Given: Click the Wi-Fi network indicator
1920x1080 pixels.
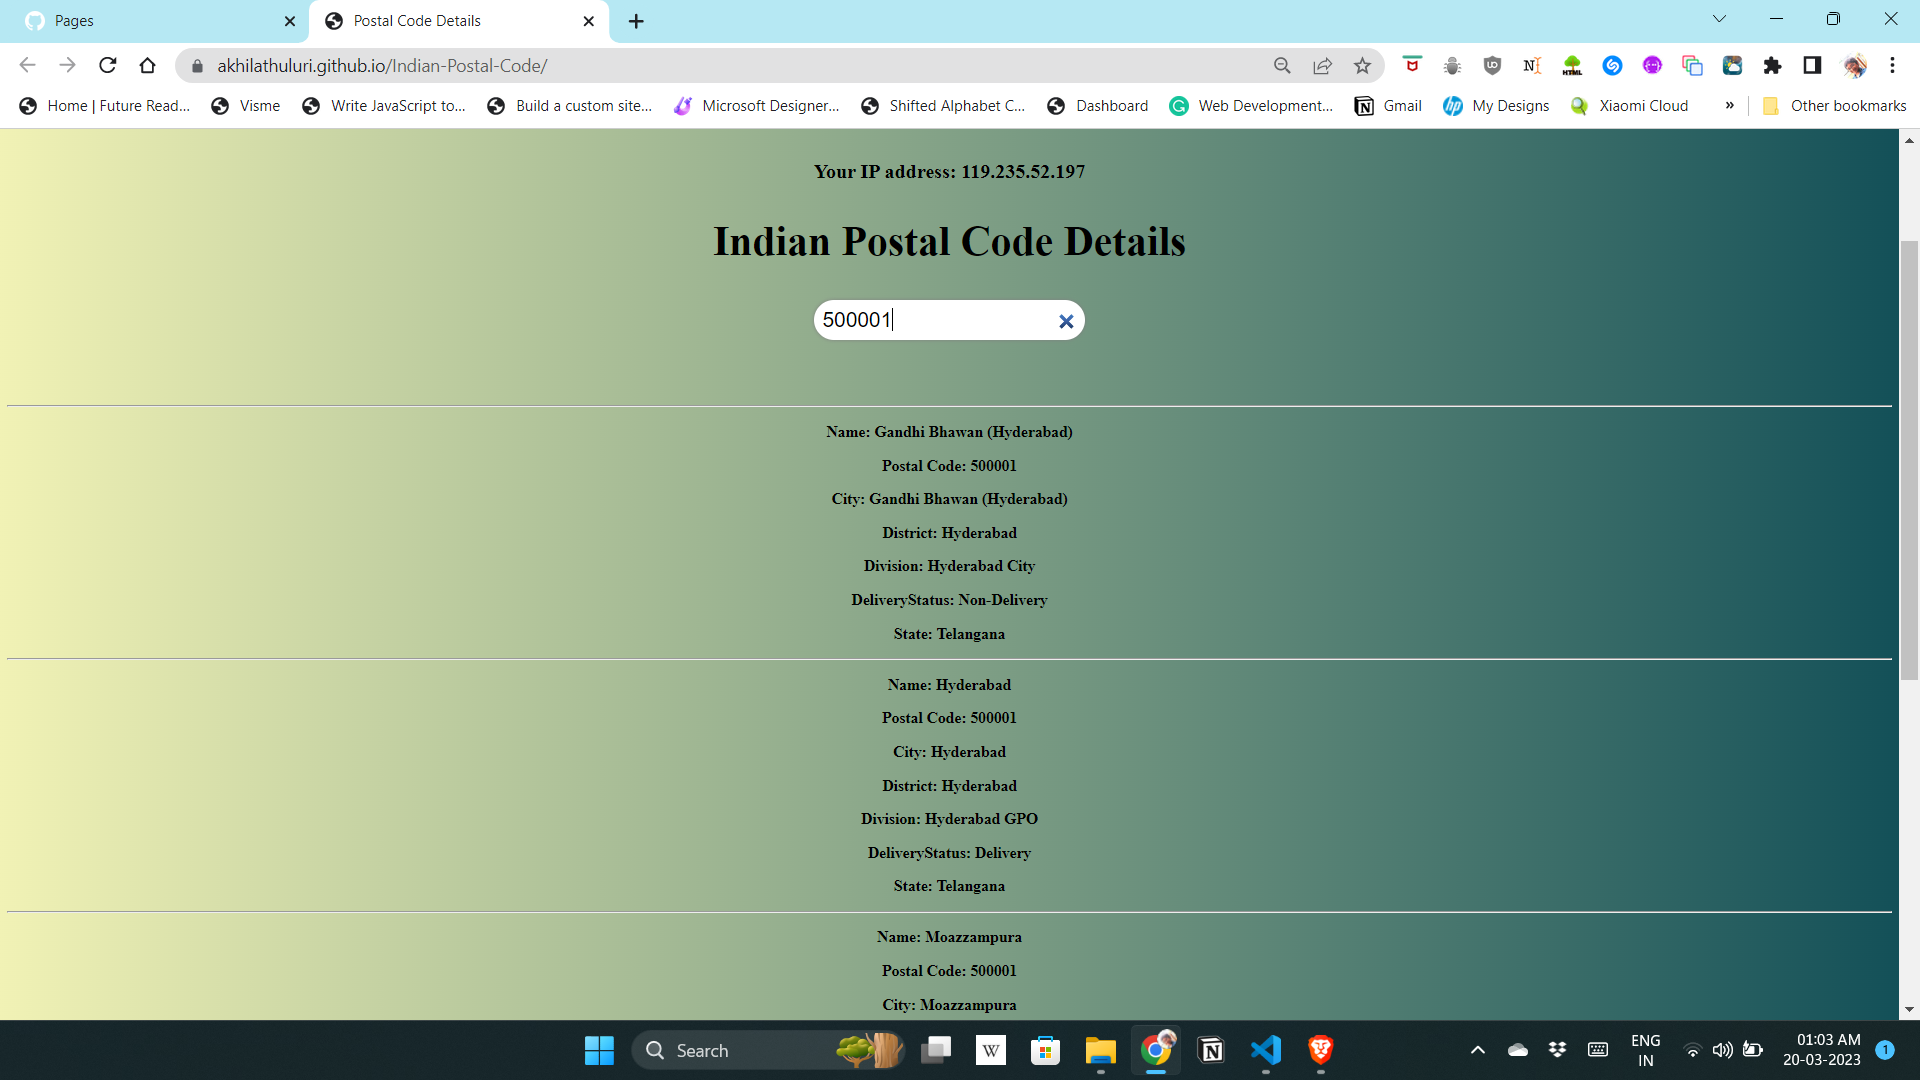Looking at the screenshot, I should [x=1691, y=1050].
